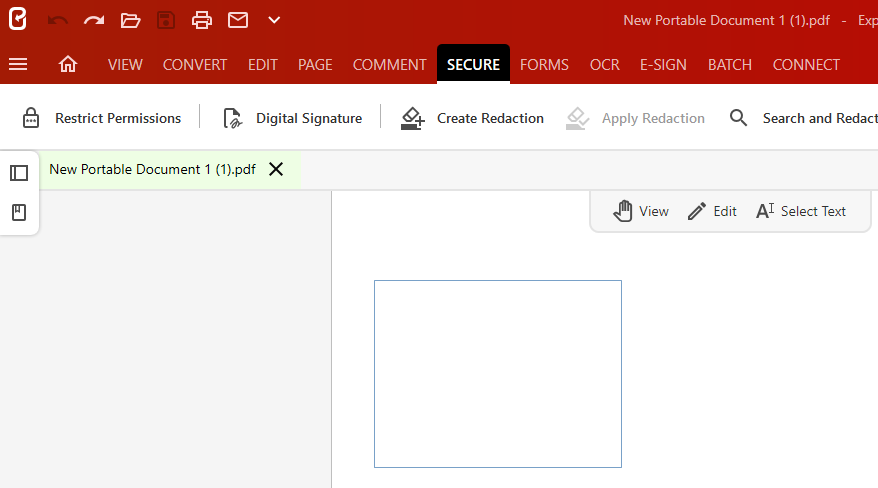The width and height of the screenshot is (878, 488).
Task: Open the COMMENT ribbon tab
Action: tap(390, 65)
